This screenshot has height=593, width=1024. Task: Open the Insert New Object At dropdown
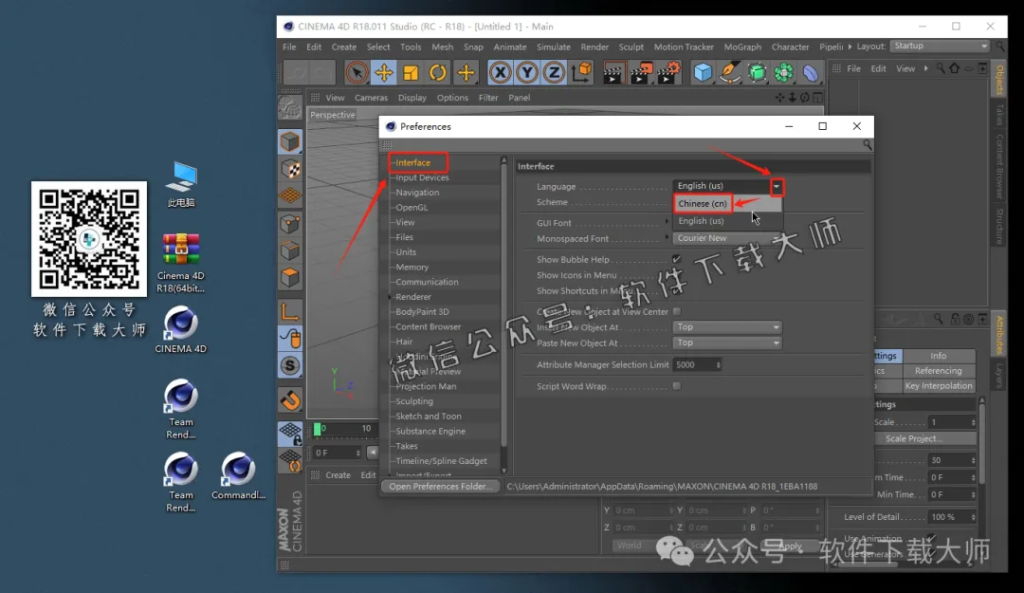(727, 327)
